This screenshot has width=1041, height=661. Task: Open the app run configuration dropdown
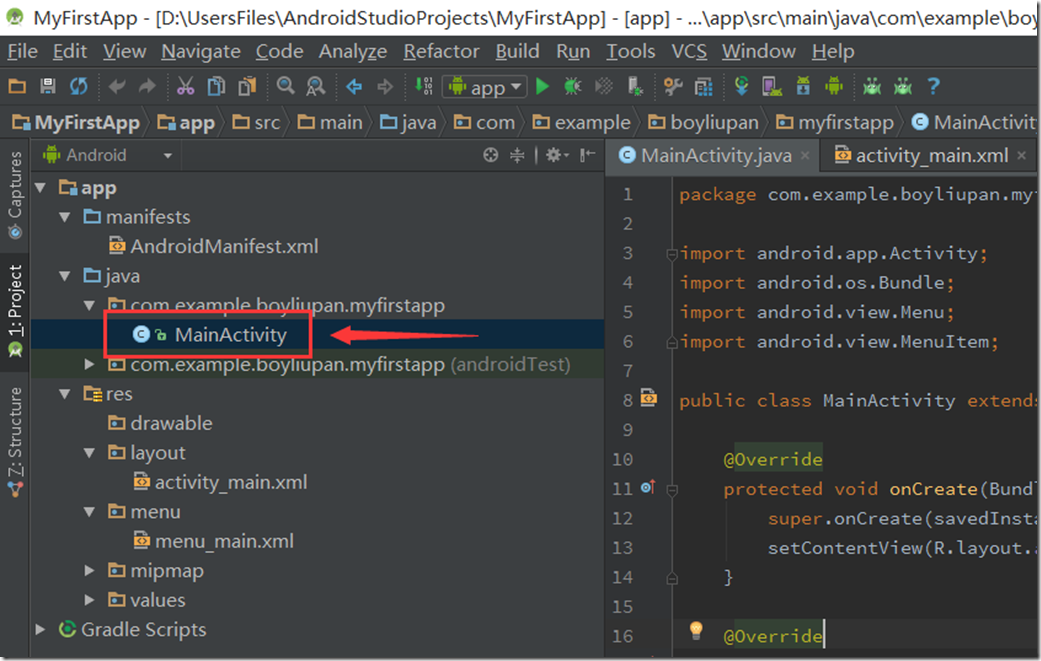[484, 87]
